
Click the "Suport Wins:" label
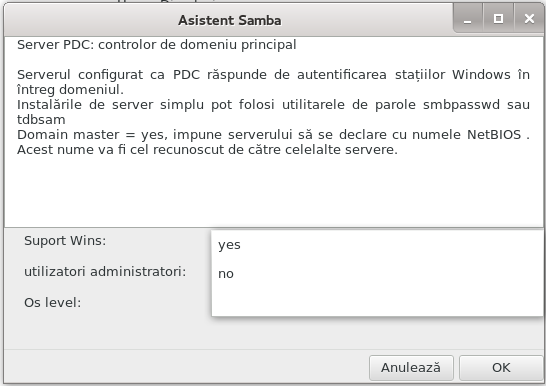pyautogui.click(x=65, y=241)
